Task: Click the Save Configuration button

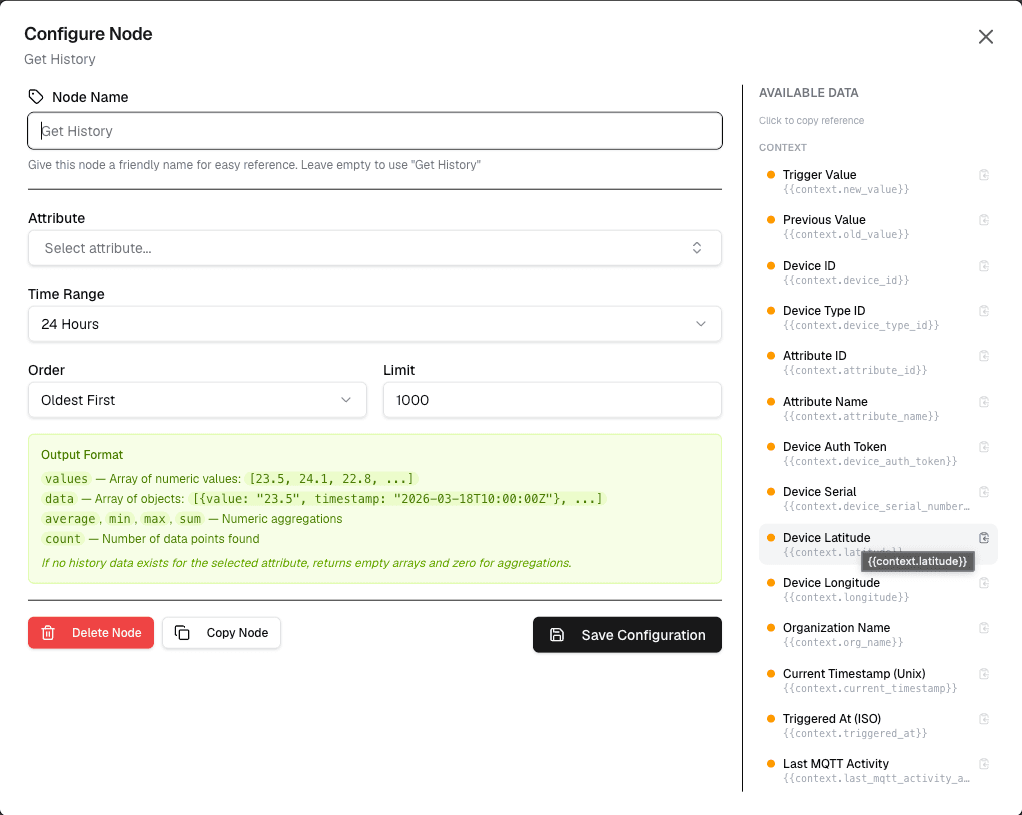Action: point(627,634)
